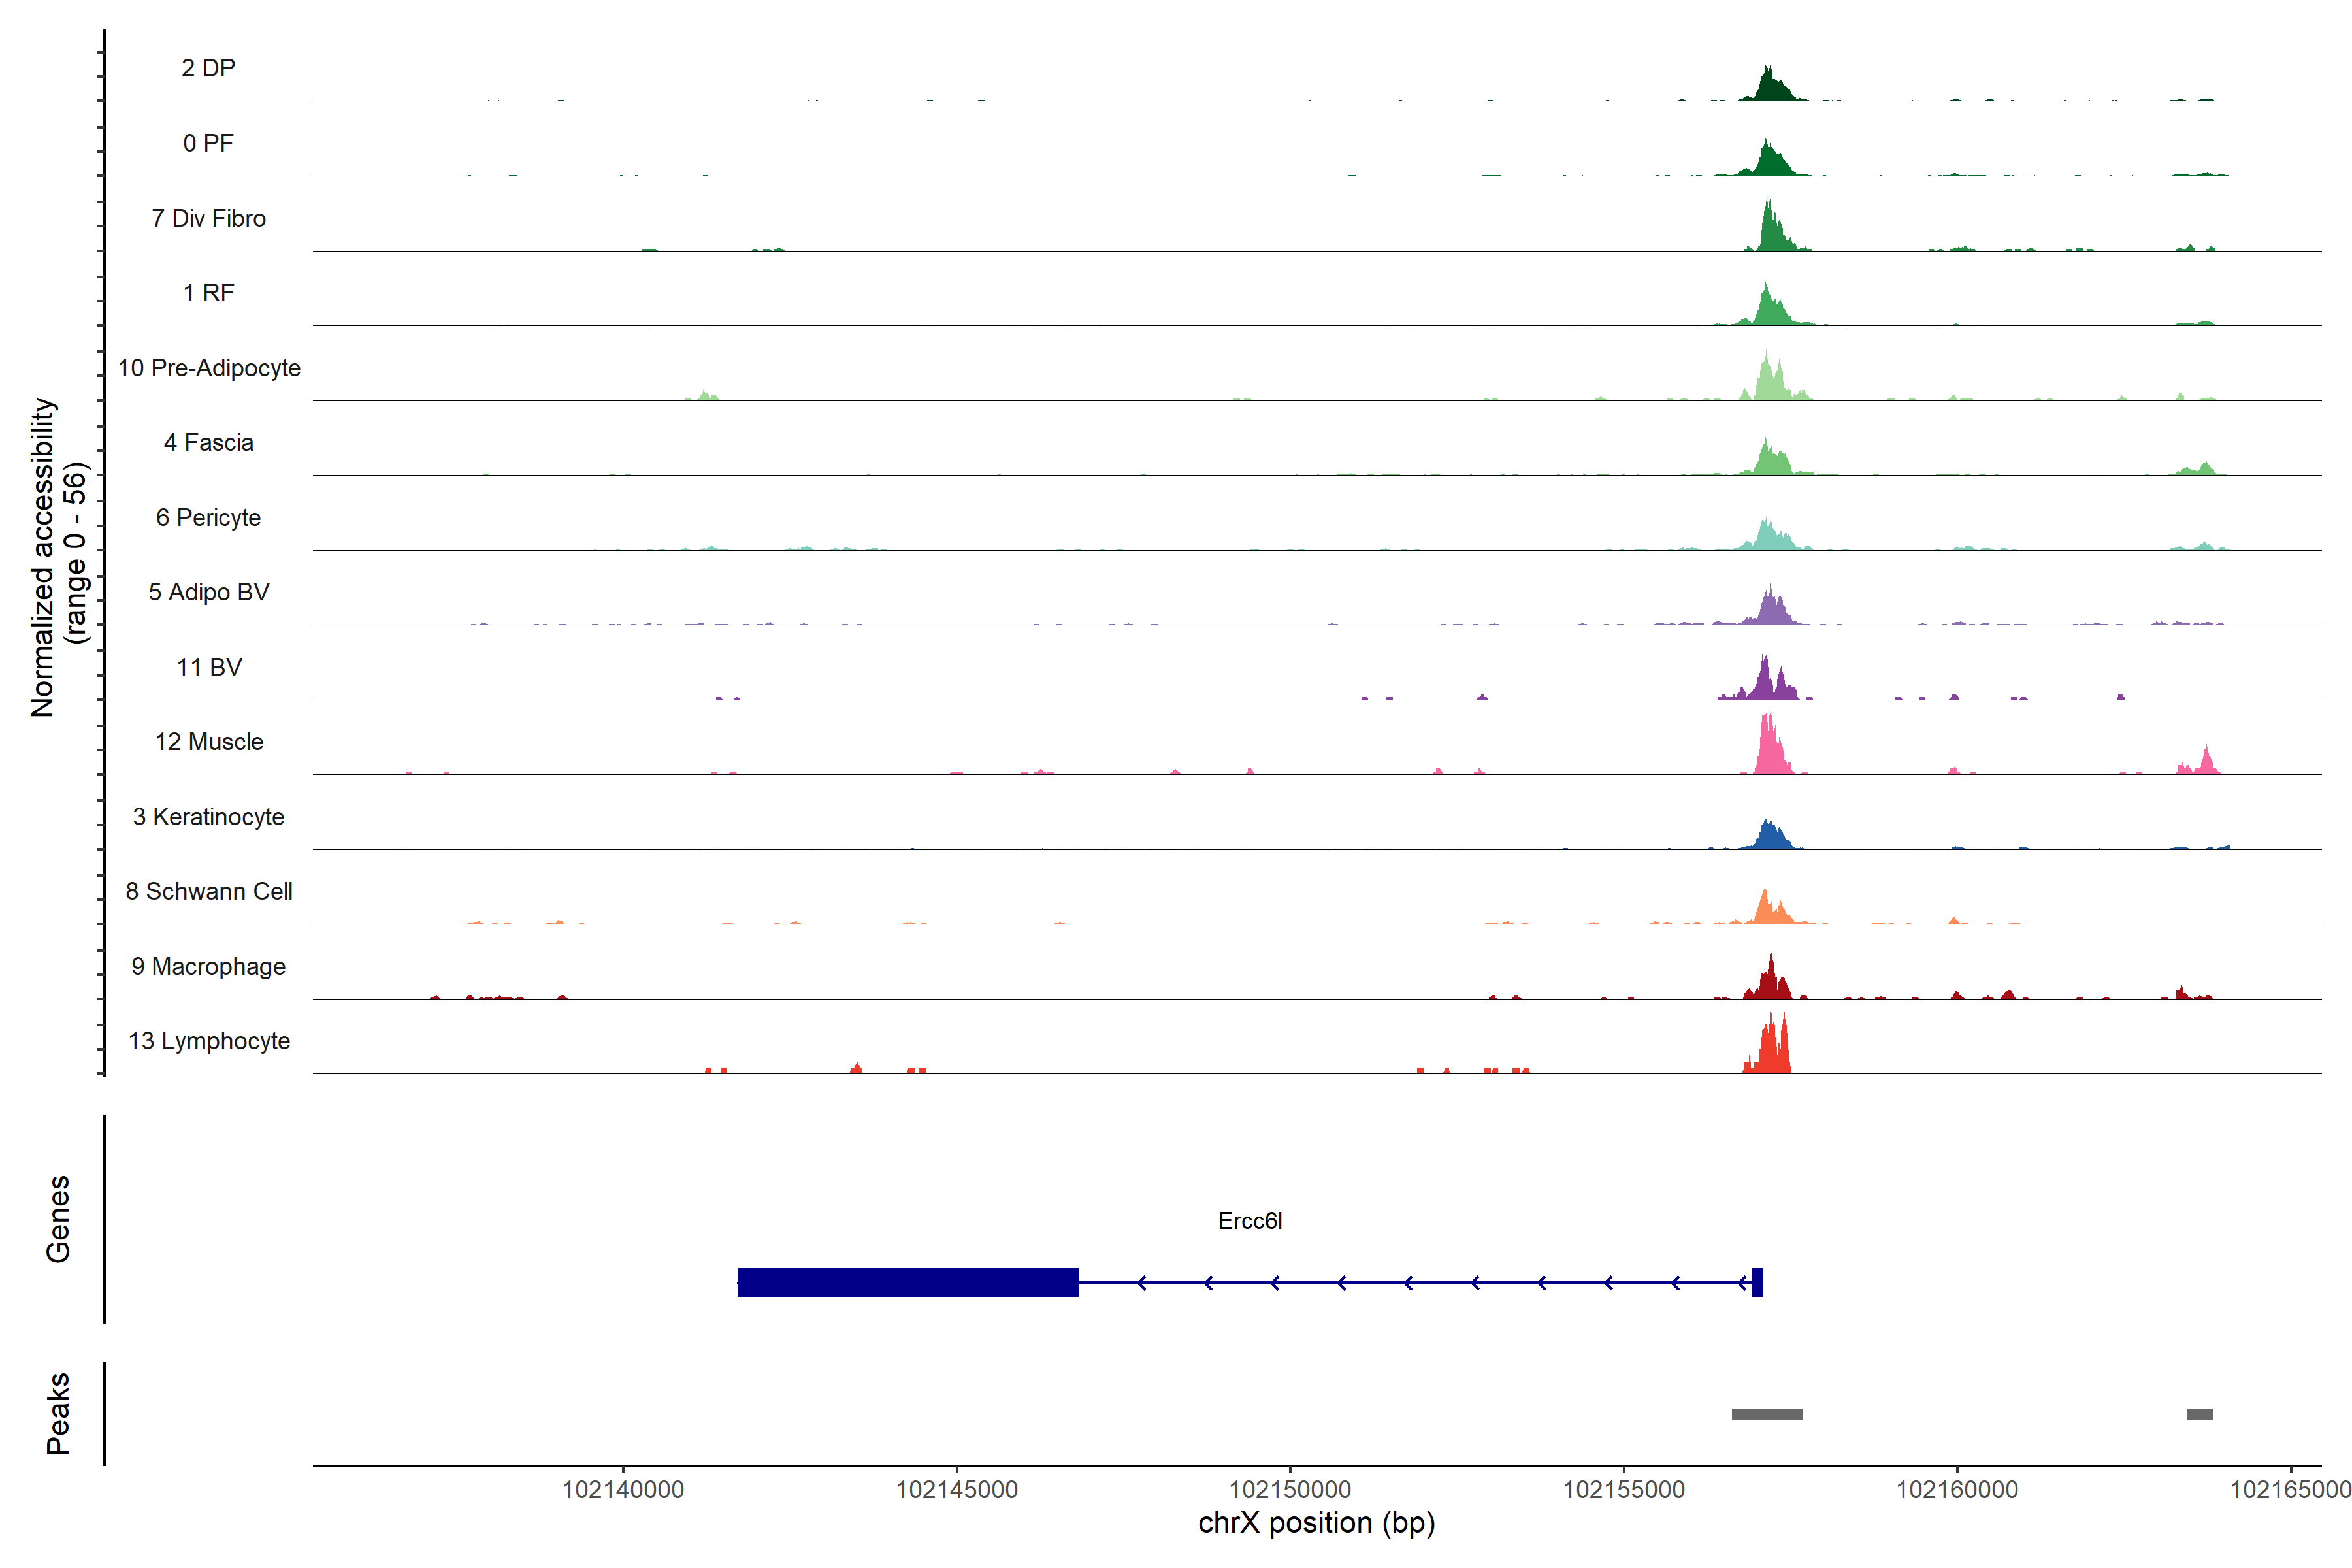Click the 8 Schwann Cell label
The width and height of the screenshot is (2352, 1568).
(209, 891)
